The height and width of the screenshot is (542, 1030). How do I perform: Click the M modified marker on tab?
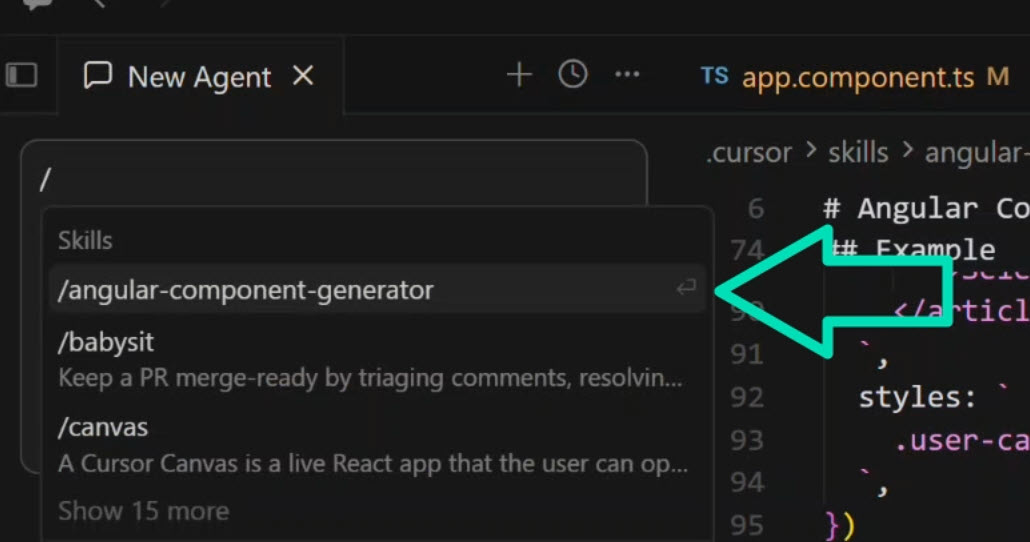tap(998, 76)
